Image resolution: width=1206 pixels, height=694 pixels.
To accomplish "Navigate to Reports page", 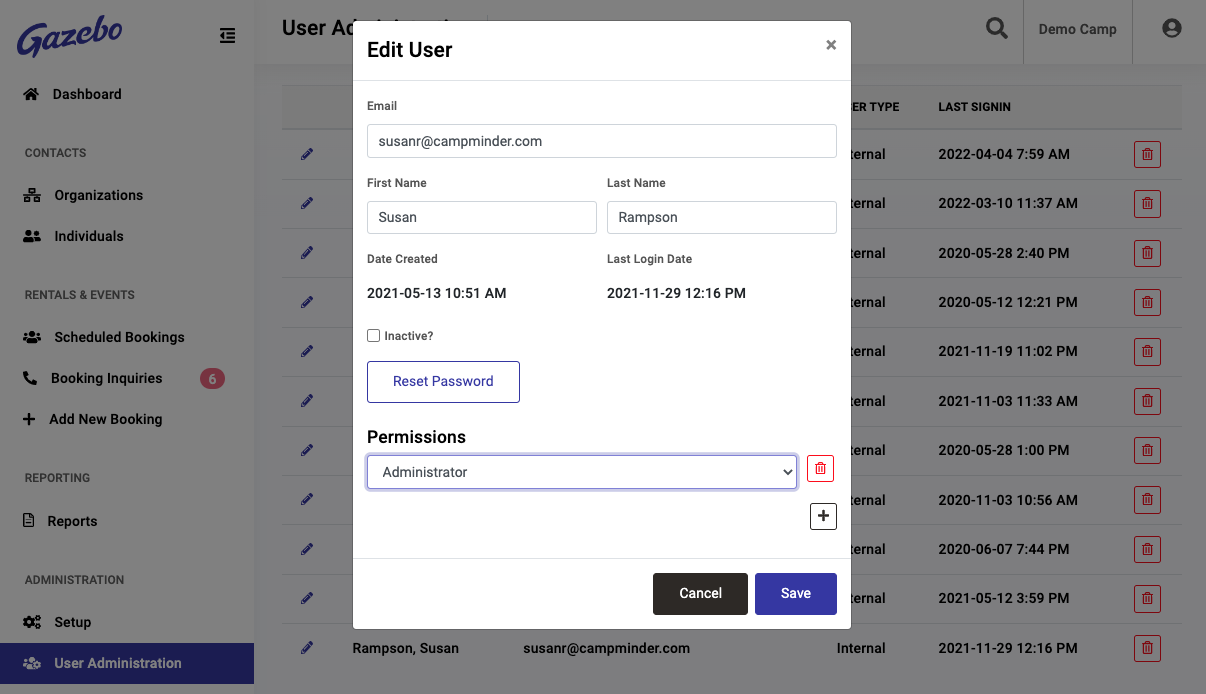I will [72, 521].
